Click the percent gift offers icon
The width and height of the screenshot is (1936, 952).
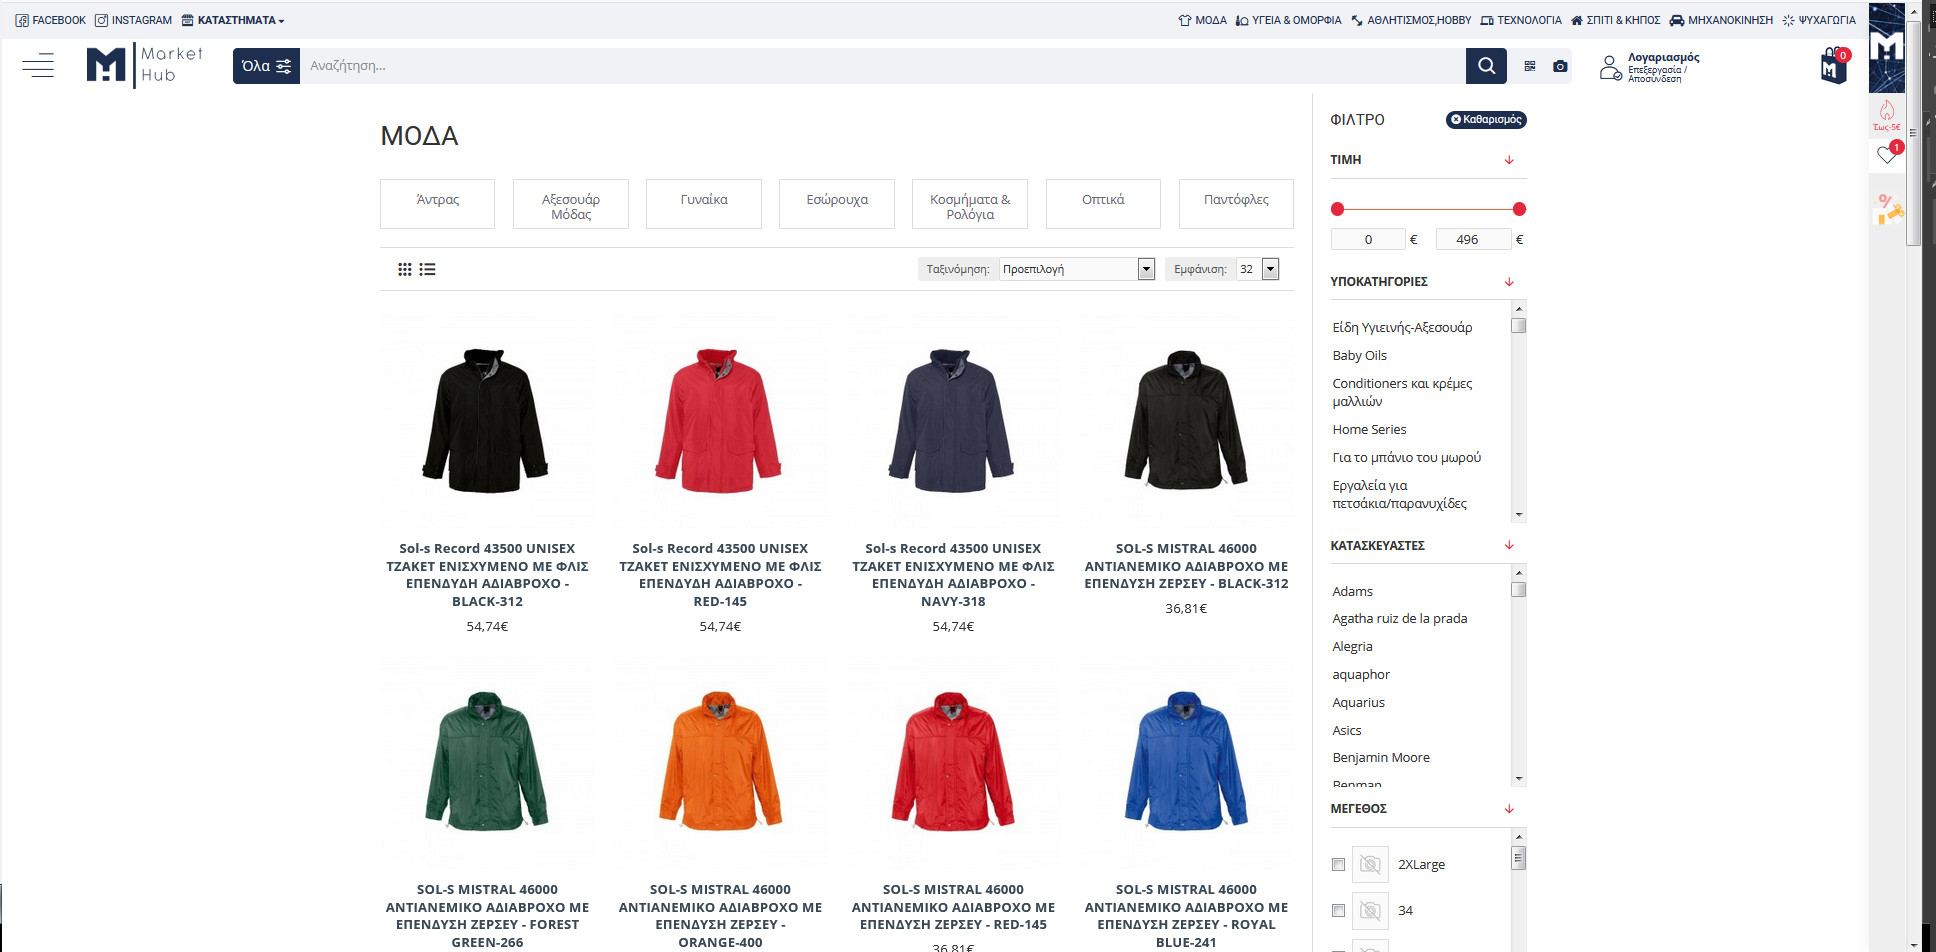coord(1888,208)
